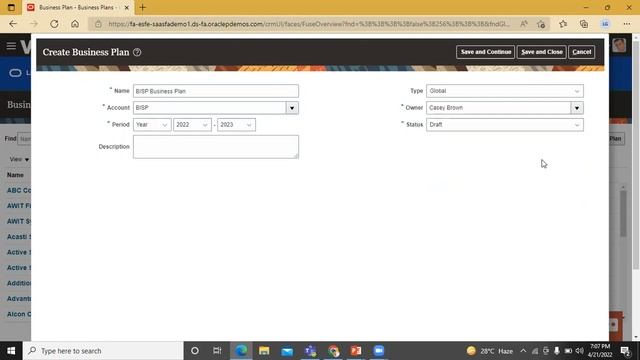The image size is (640, 360).
Task: Open File Explorer from taskbar
Action: point(264,351)
